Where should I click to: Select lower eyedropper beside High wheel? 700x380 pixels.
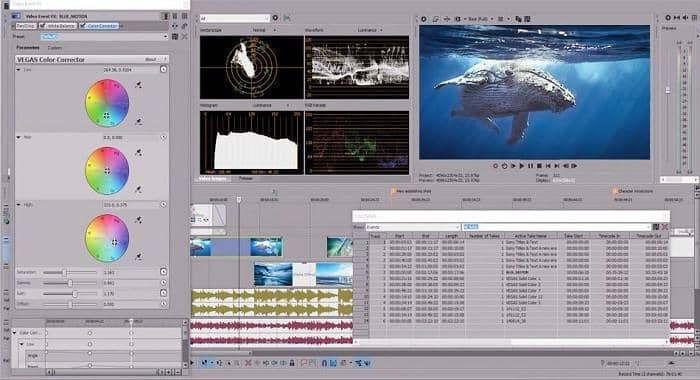coord(139,256)
